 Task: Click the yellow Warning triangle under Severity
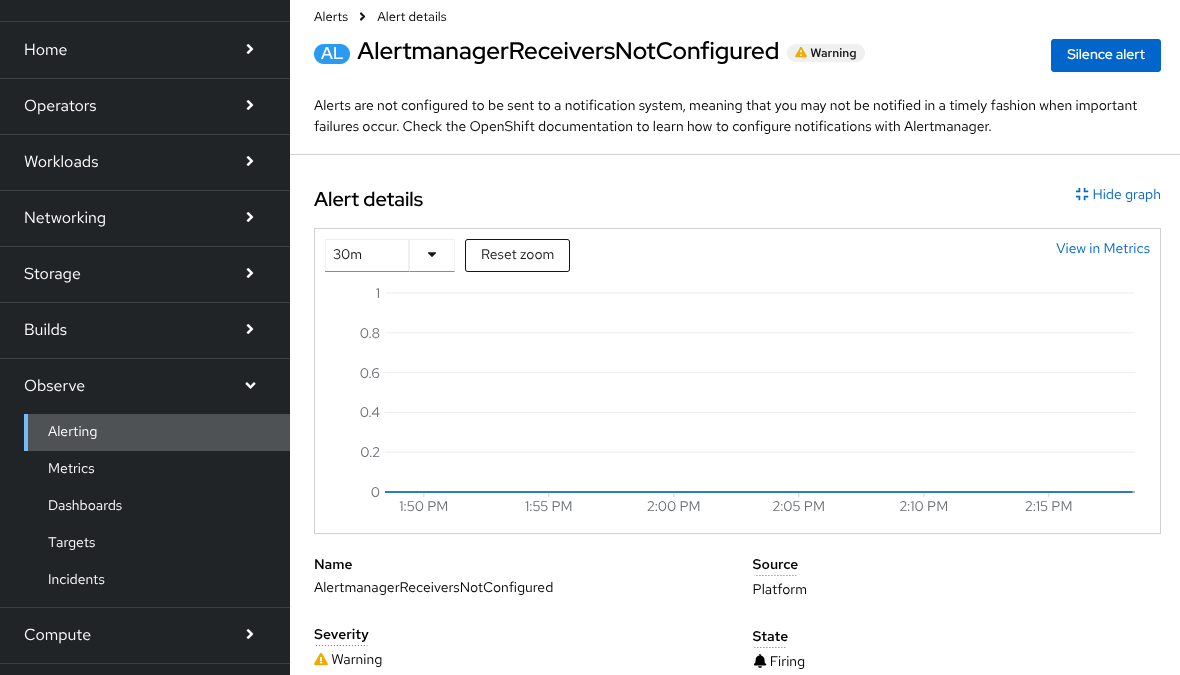pos(321,660)
